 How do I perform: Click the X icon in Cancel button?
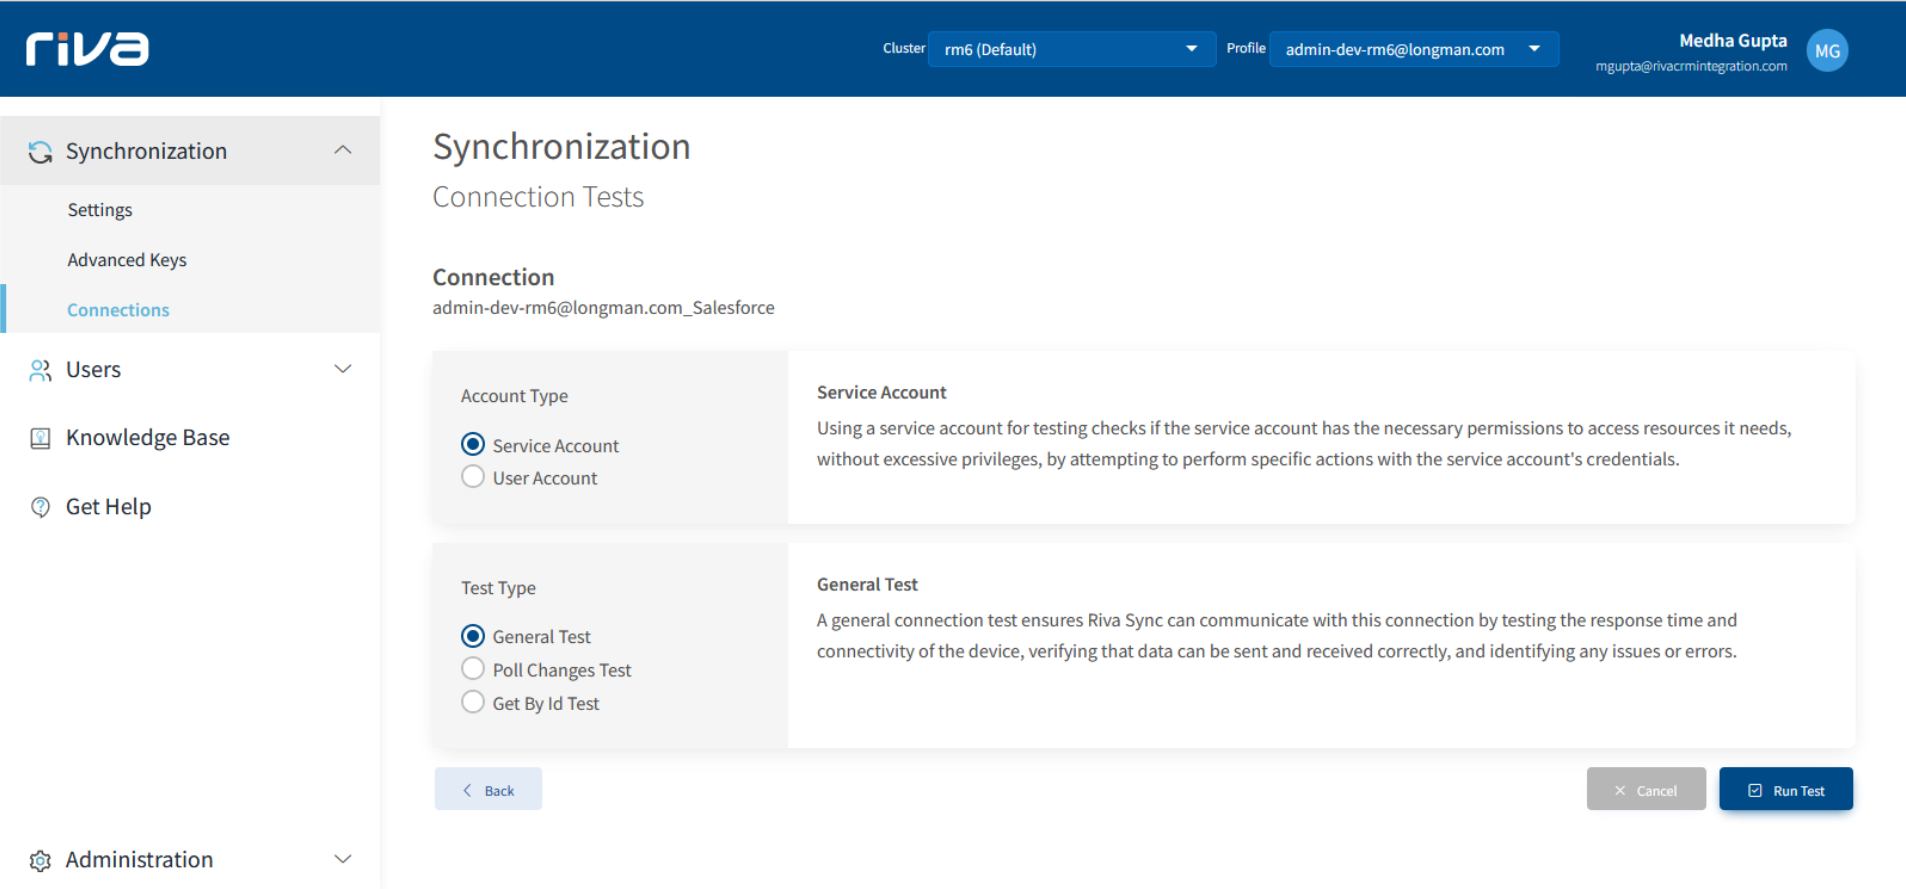[x=1620, y=791]
